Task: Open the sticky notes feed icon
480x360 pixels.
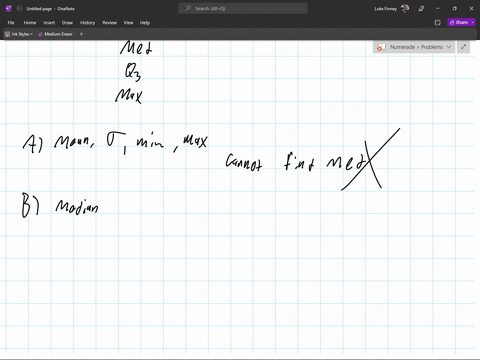Action: [438, 22]
